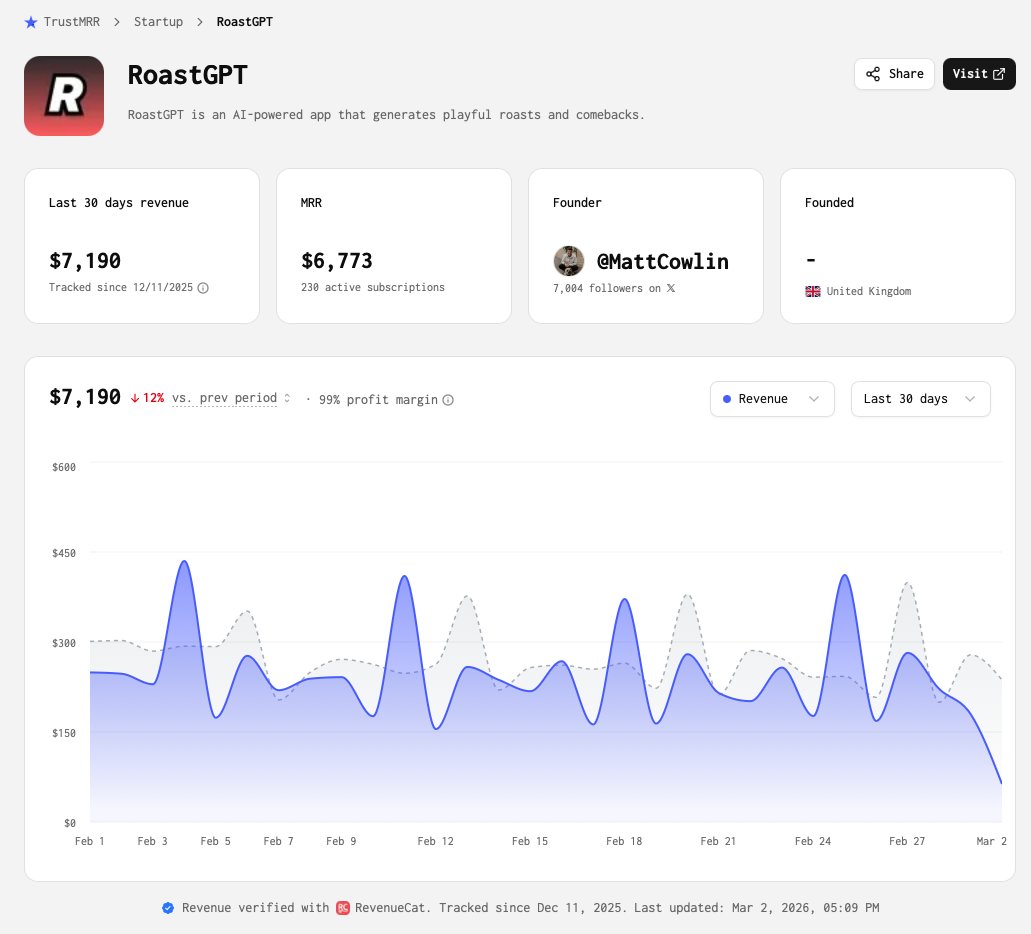
Task: Click the external link icon on Visit
Action: [999, 74]
